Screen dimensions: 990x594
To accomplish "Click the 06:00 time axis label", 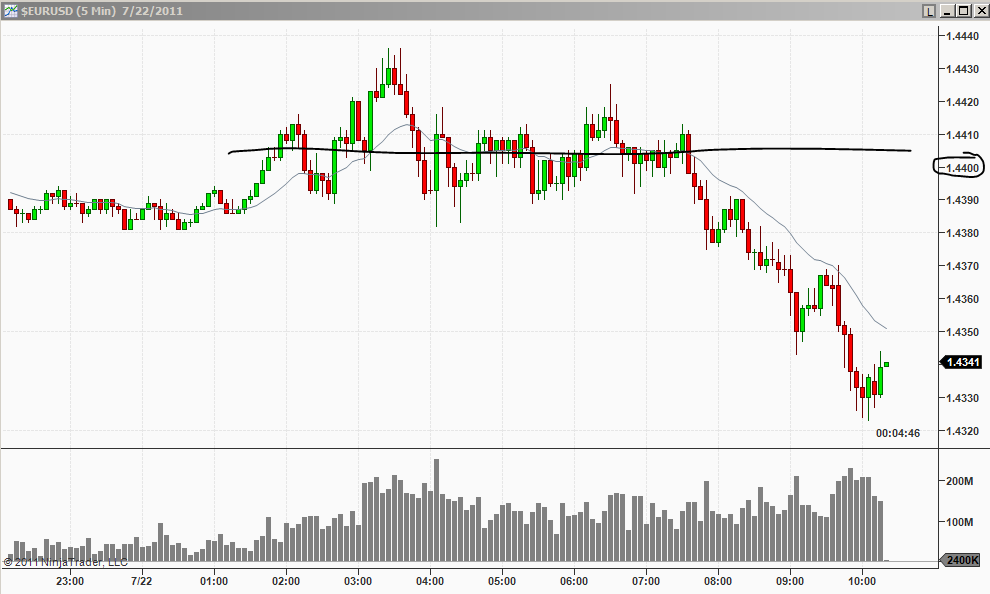I will click(x=574, y=581).
